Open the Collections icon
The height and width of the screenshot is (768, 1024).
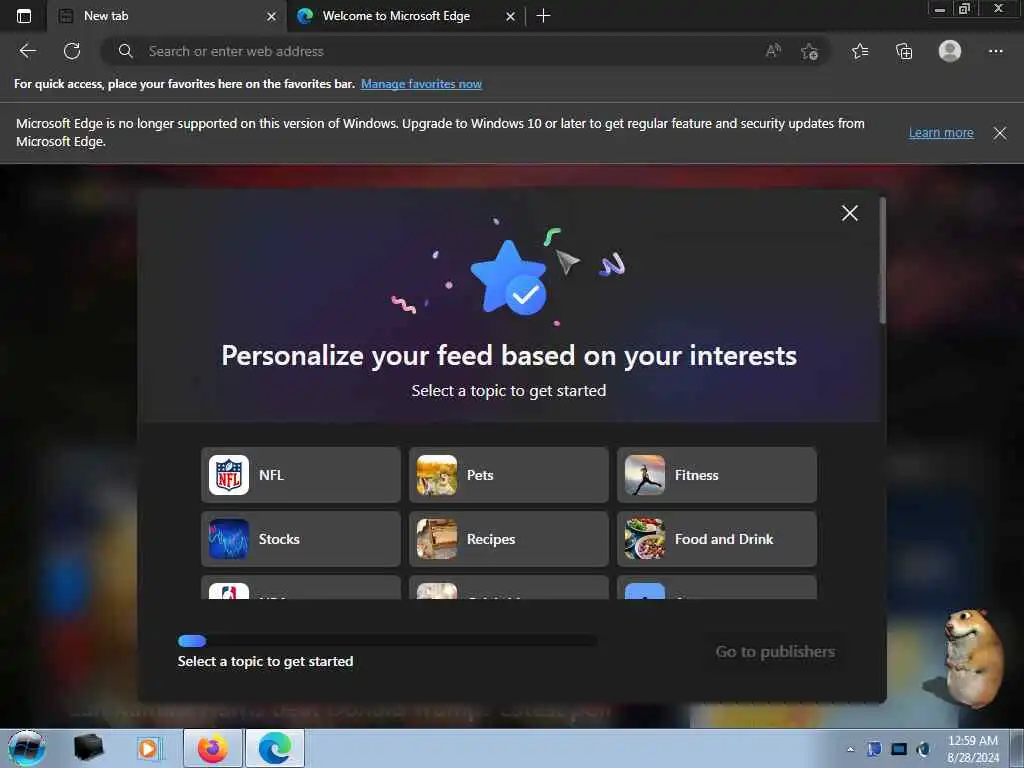(904, 51)
